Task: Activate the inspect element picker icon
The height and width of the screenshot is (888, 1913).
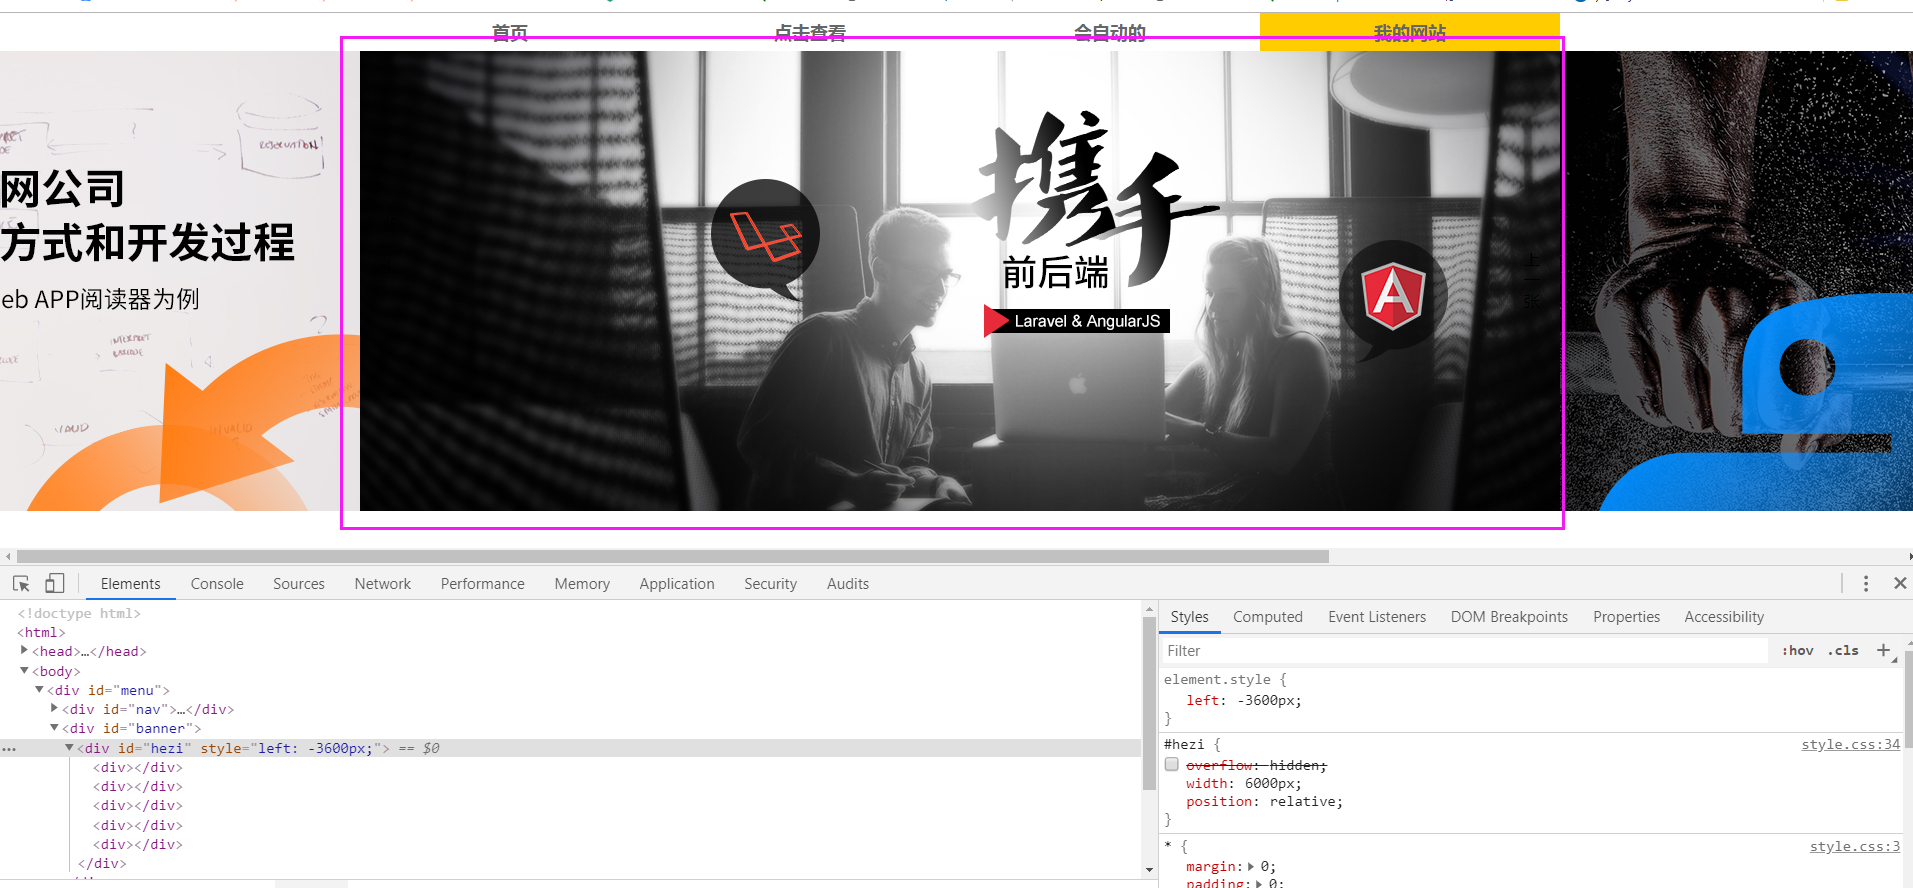Action: [21, 583]
